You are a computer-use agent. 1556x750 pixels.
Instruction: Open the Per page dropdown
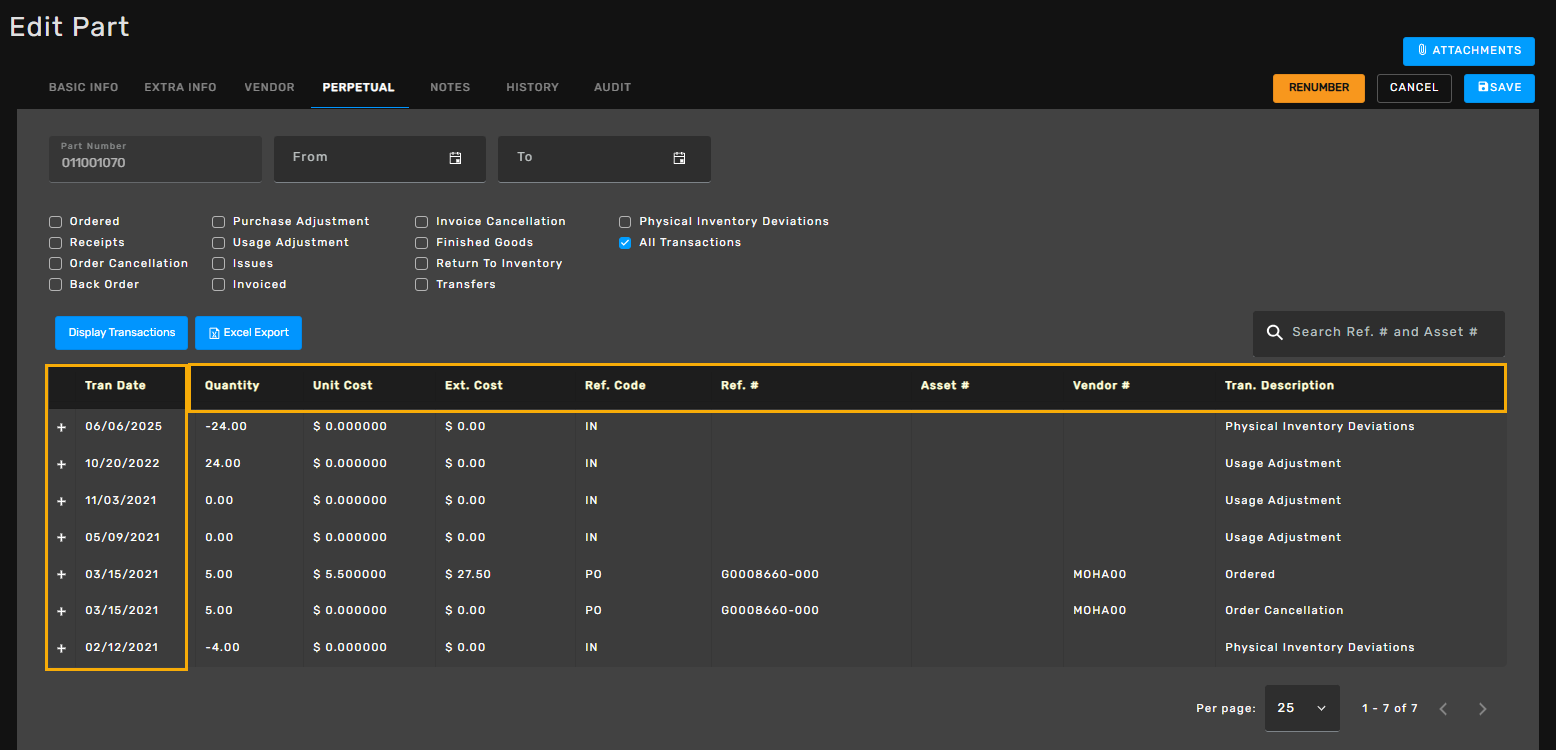[1302, 708]
